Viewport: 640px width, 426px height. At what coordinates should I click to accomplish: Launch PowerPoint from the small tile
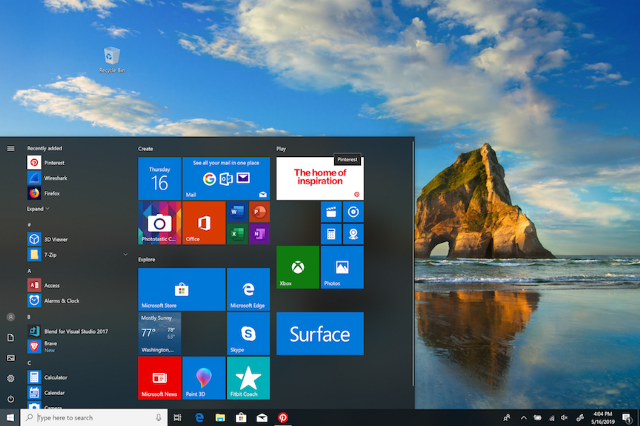259,212
